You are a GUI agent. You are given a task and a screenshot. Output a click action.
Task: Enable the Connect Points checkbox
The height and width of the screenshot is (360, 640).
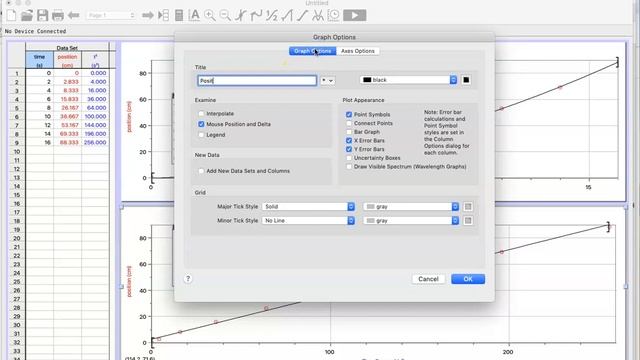pos(349,123)
